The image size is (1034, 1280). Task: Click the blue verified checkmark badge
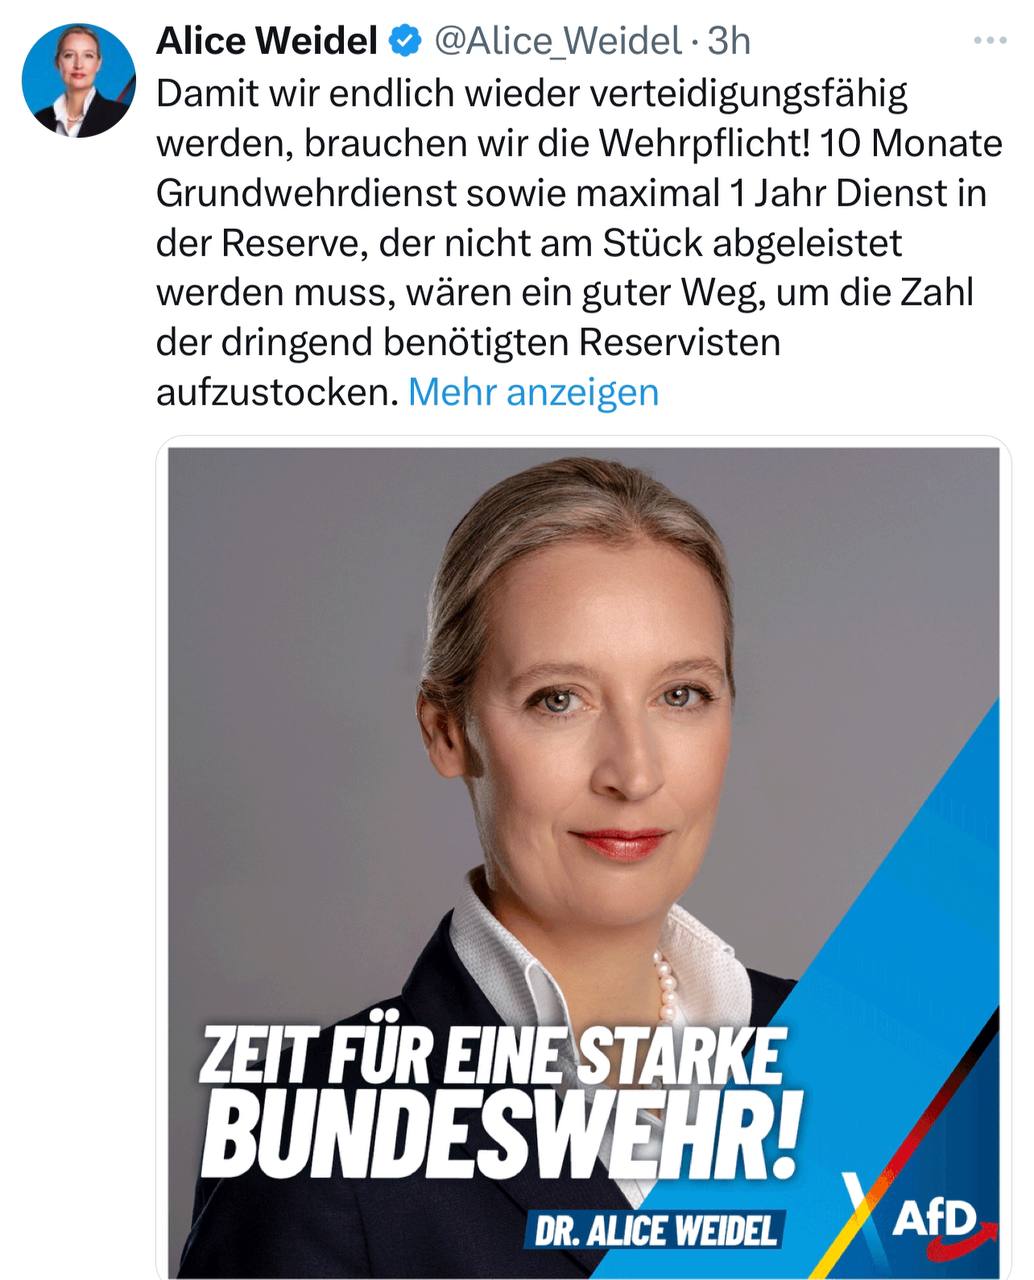[x=404, y=41]
